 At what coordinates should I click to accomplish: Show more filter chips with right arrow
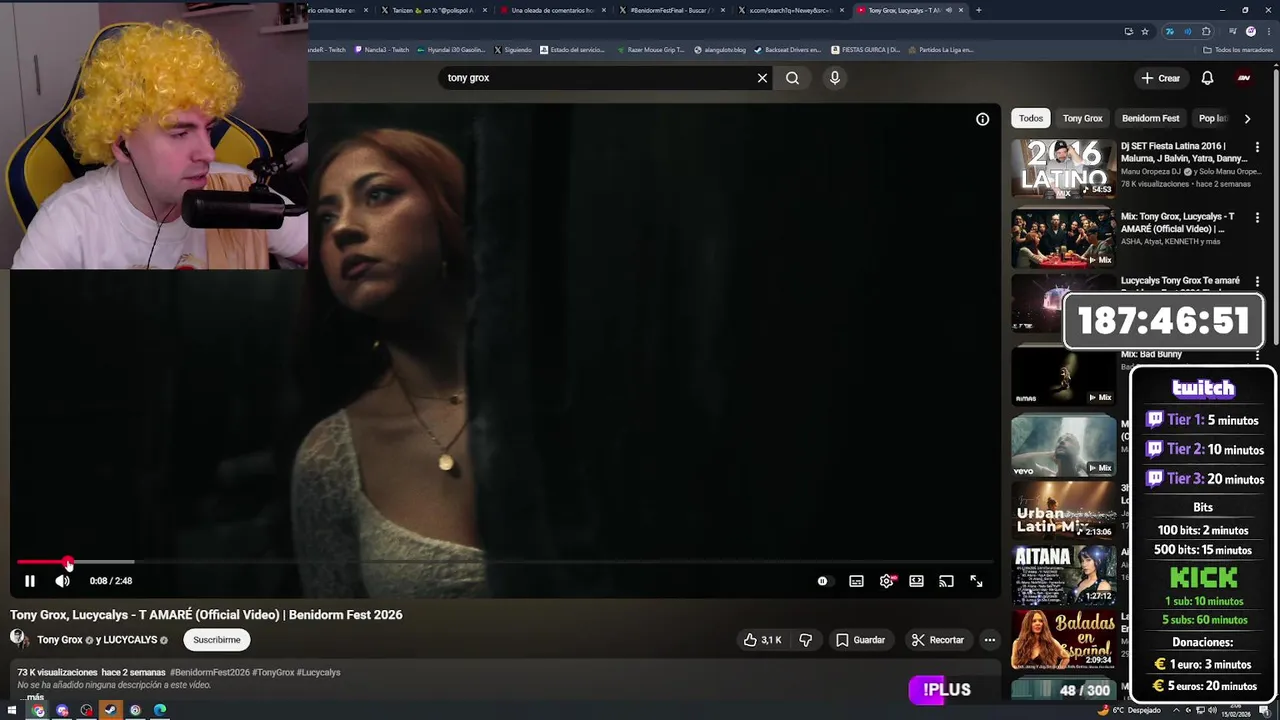click(x=1247, y=118)
